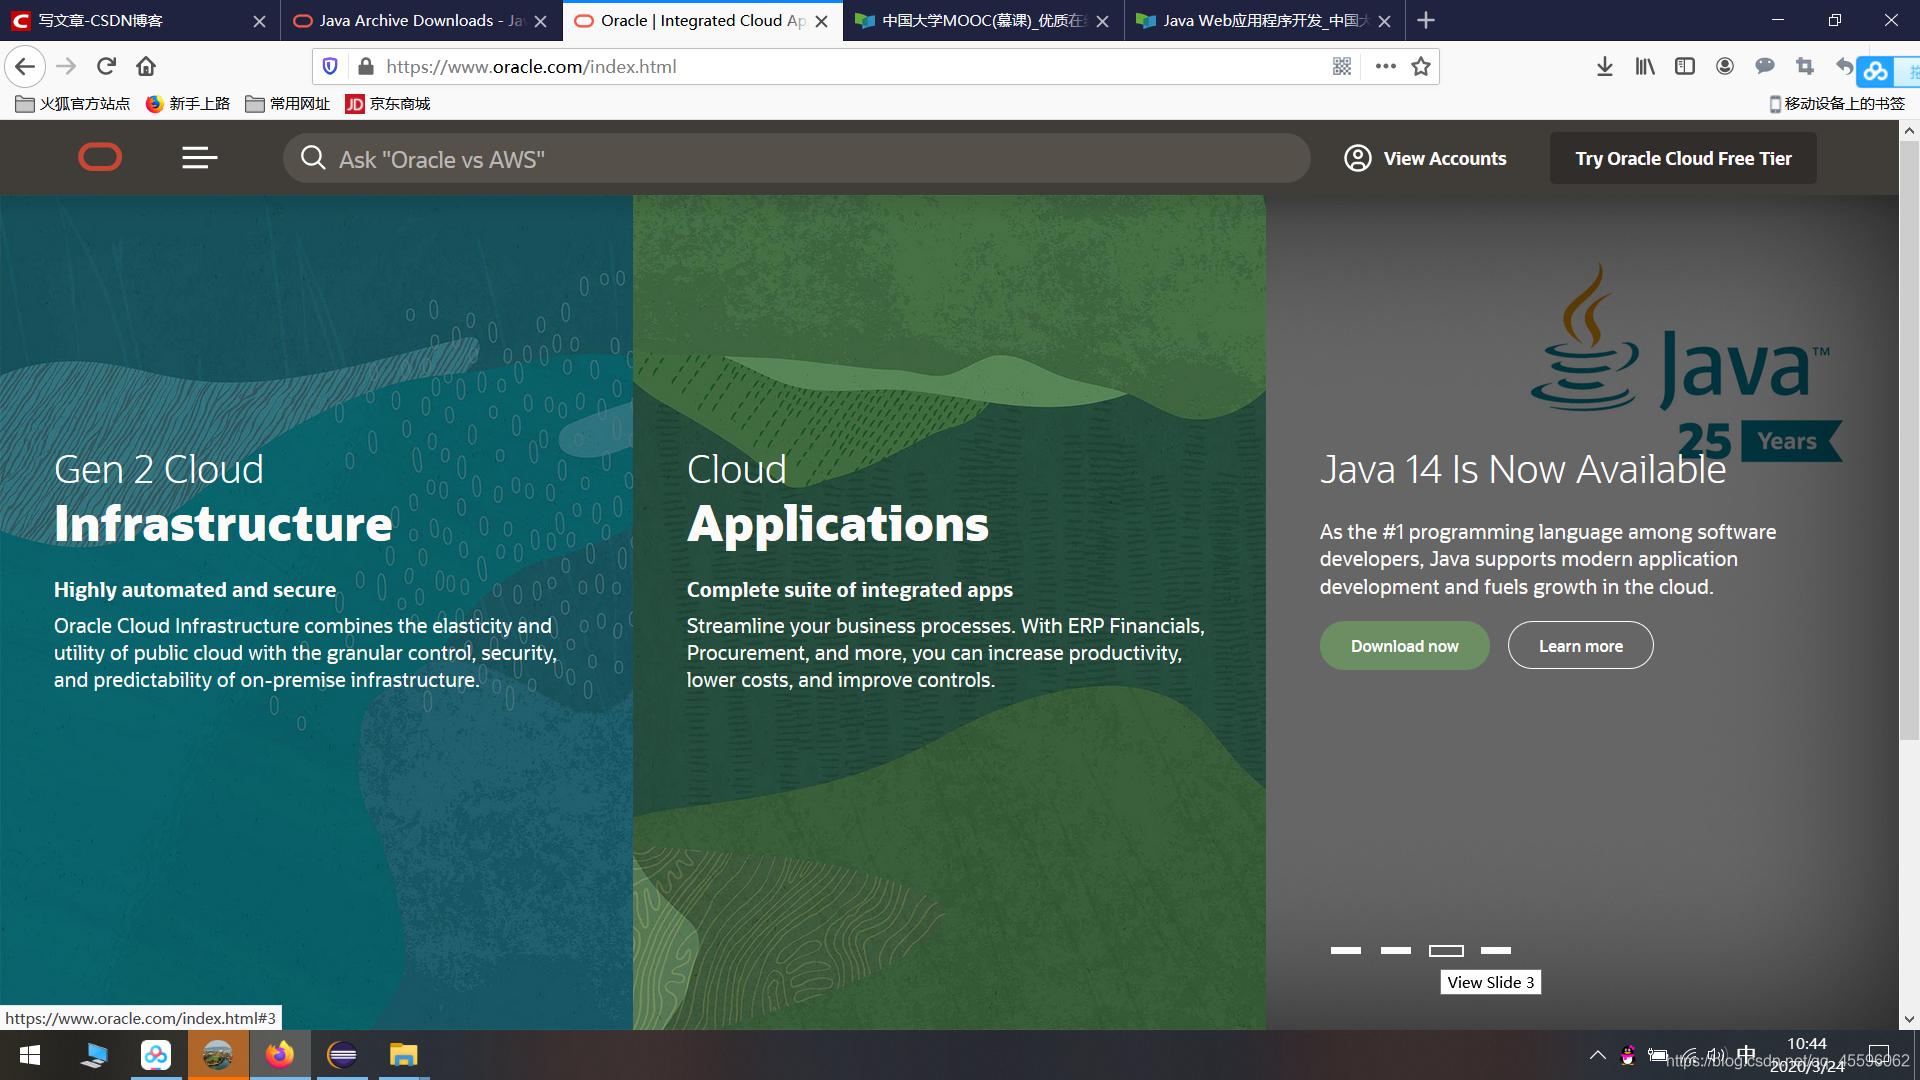Open the 京东商城 bookmark
Viewport: 1920px width, 1080px height.
coord(388,104)
